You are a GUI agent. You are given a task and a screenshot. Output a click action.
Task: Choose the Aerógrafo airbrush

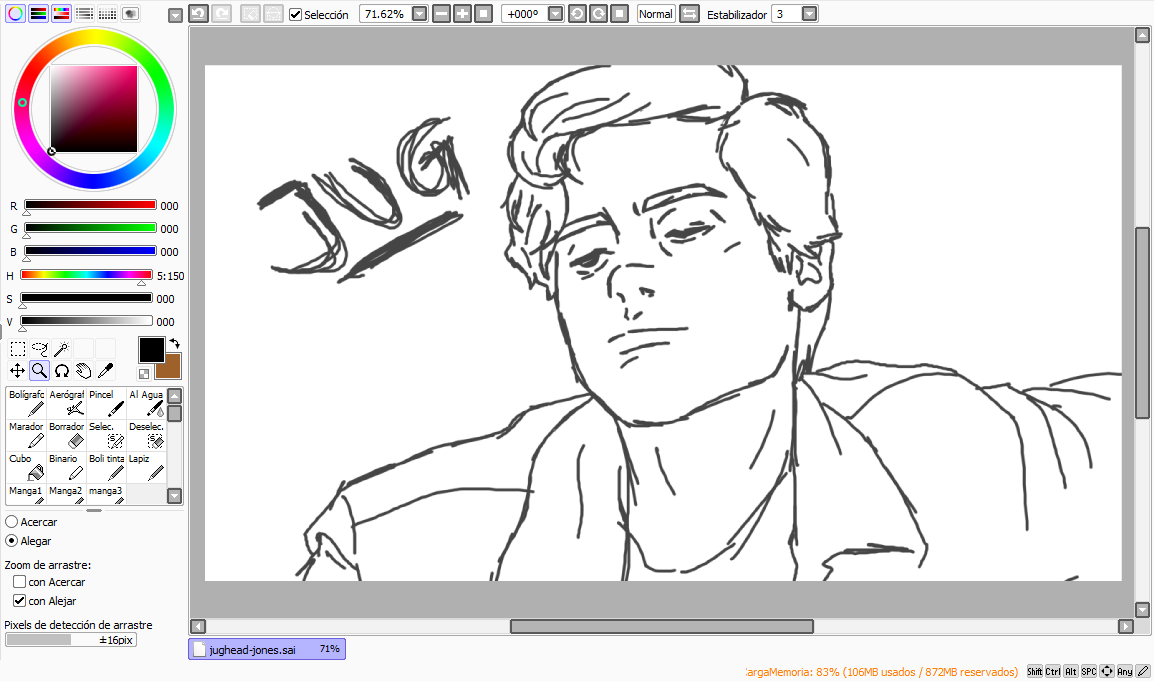[66, 403]
